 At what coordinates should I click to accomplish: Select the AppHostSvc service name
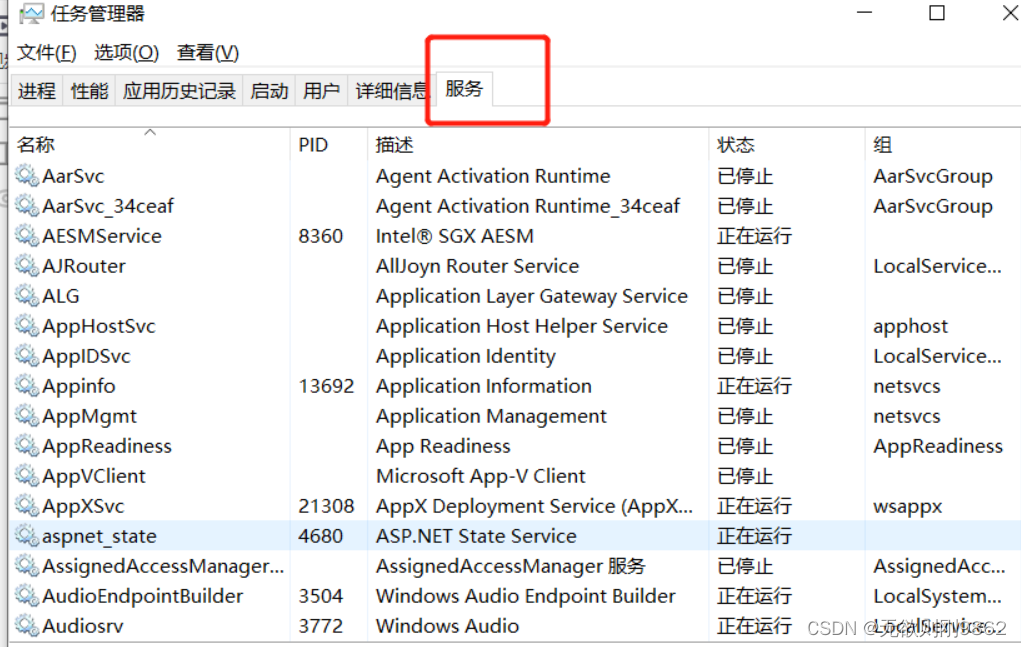99,325
